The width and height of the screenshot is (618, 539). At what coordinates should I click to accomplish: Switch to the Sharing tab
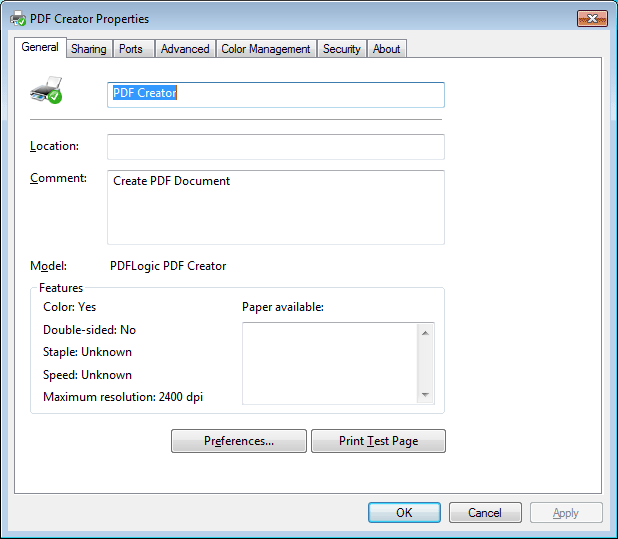tap(89, 49)
